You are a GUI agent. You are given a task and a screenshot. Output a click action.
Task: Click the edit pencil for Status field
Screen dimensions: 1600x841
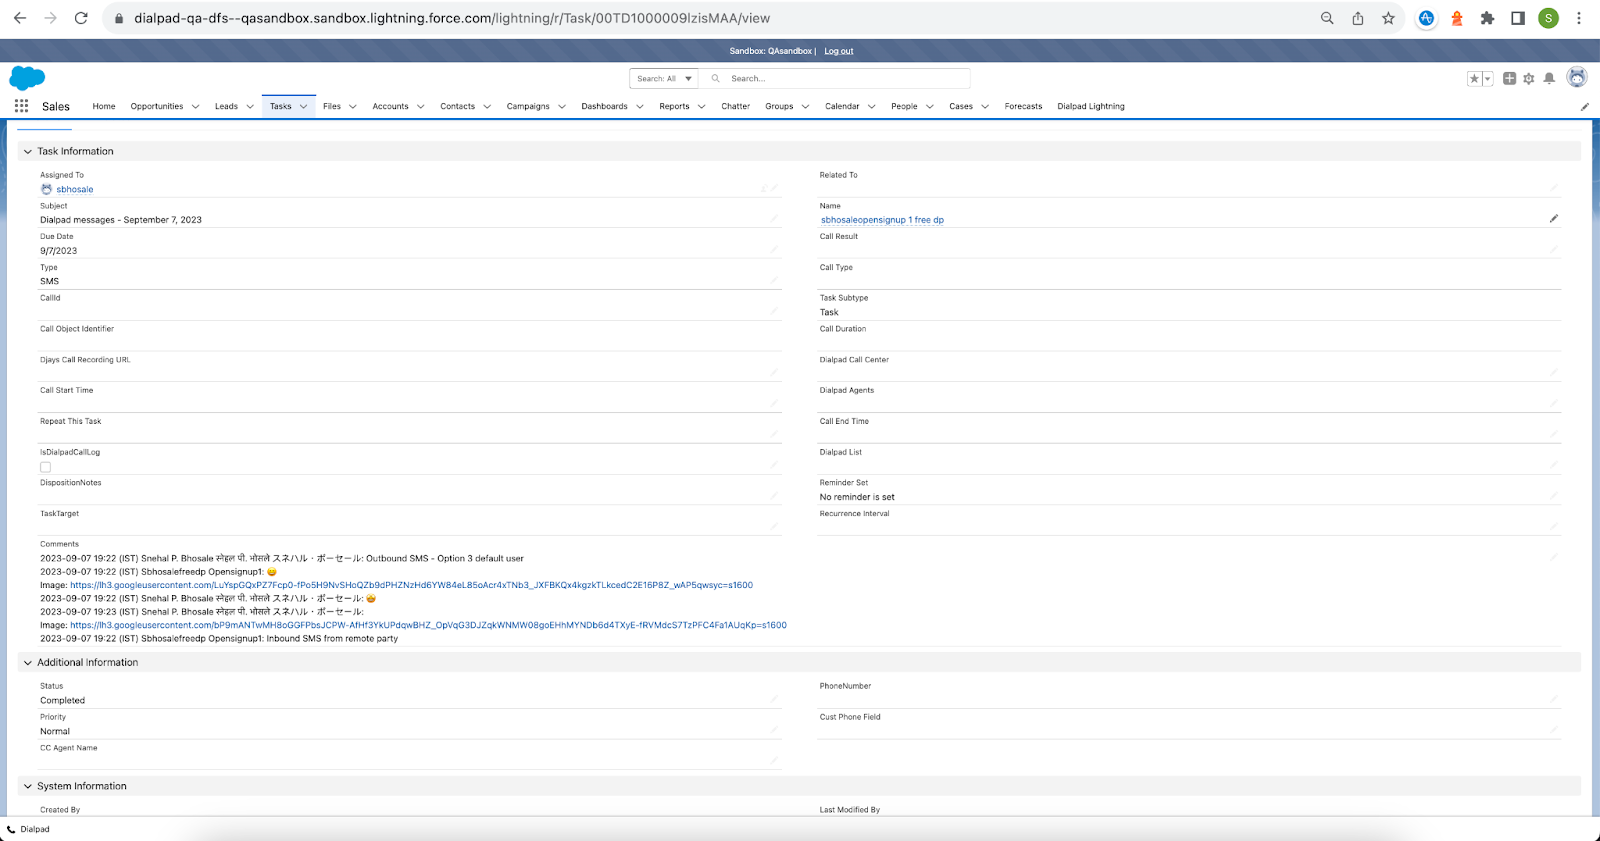773,700
